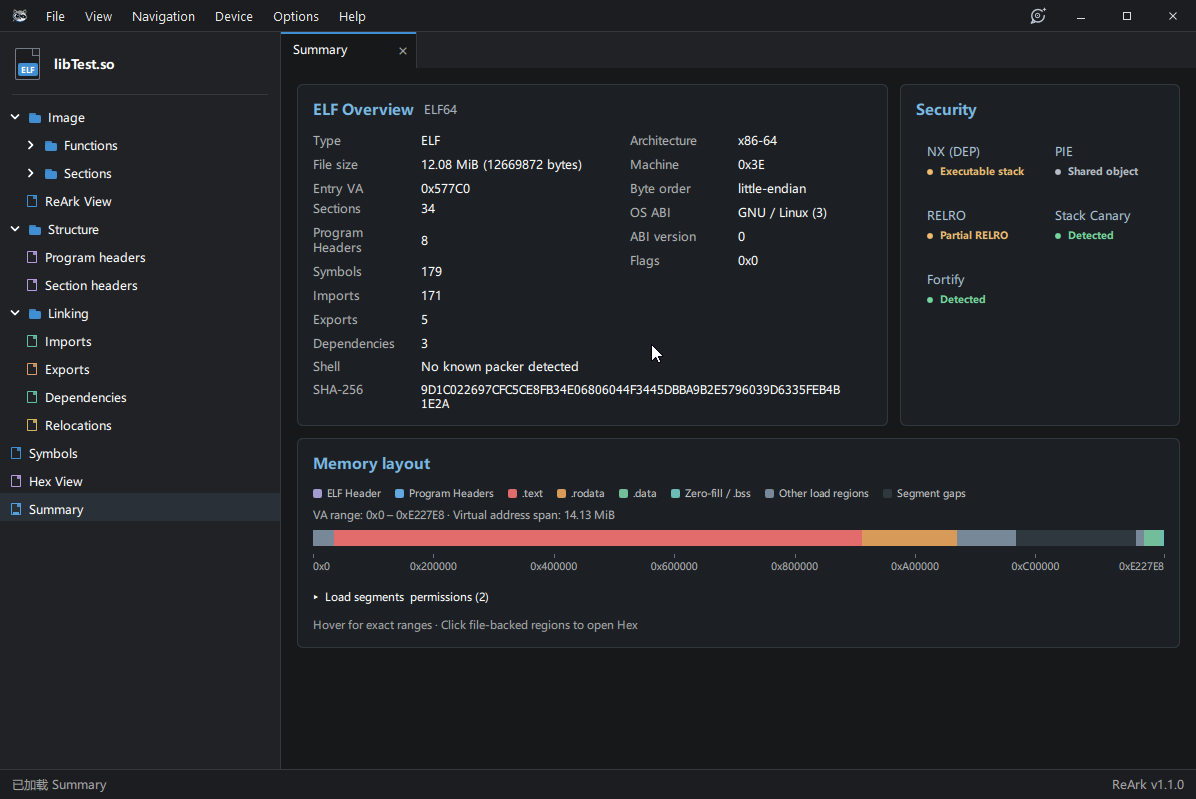The image size is (1196, 799).
Task: Open the Help menu
Action: pos(352,16)
